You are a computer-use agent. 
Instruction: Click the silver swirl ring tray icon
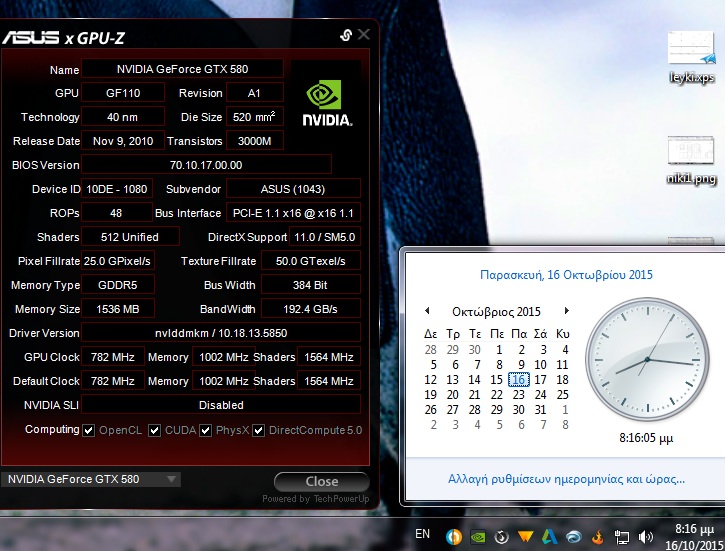pos(501,537)
